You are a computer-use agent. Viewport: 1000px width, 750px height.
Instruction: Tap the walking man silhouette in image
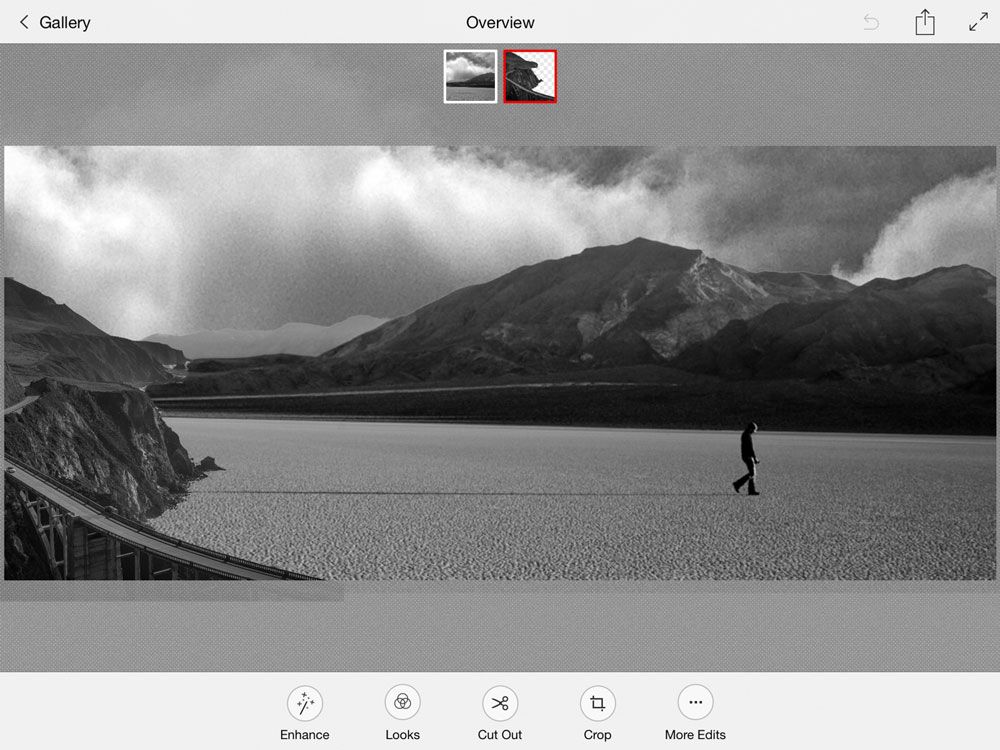[x=747, y=458]
